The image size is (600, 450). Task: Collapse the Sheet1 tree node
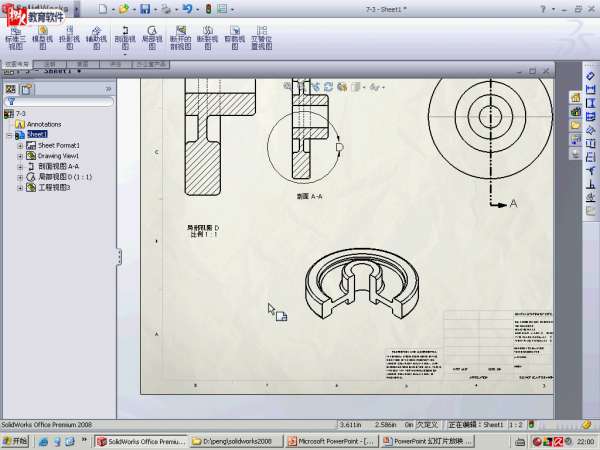(x=9, y=134)
